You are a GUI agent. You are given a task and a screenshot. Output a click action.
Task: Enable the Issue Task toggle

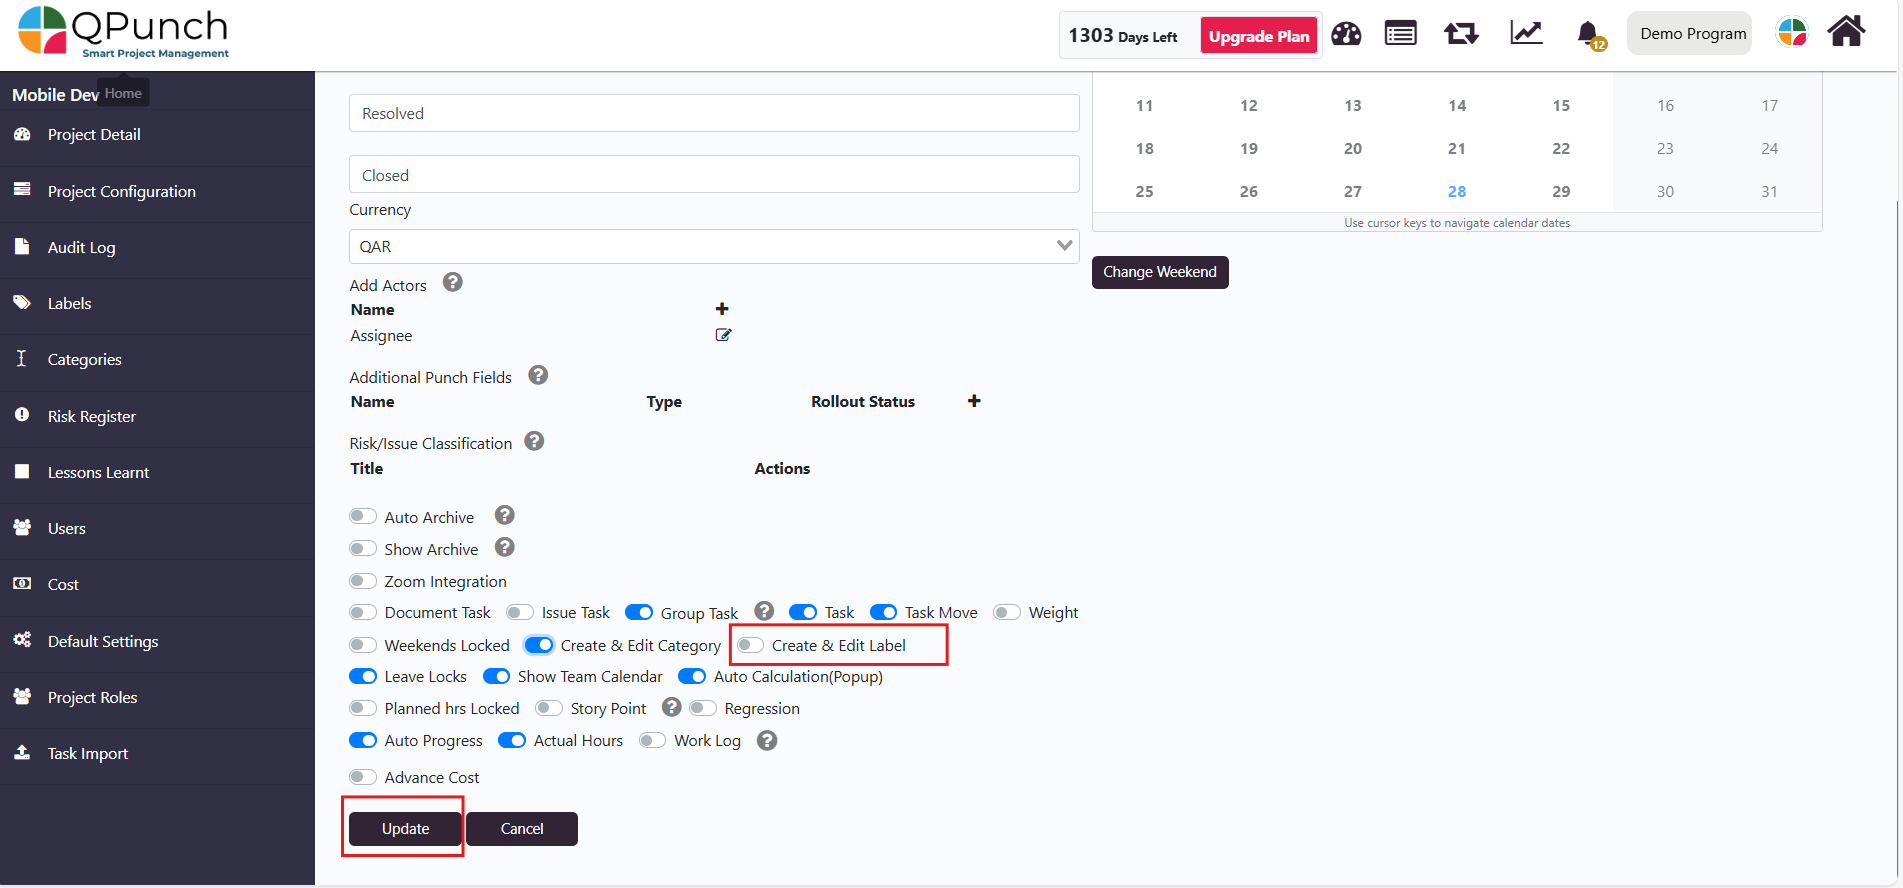520,612
